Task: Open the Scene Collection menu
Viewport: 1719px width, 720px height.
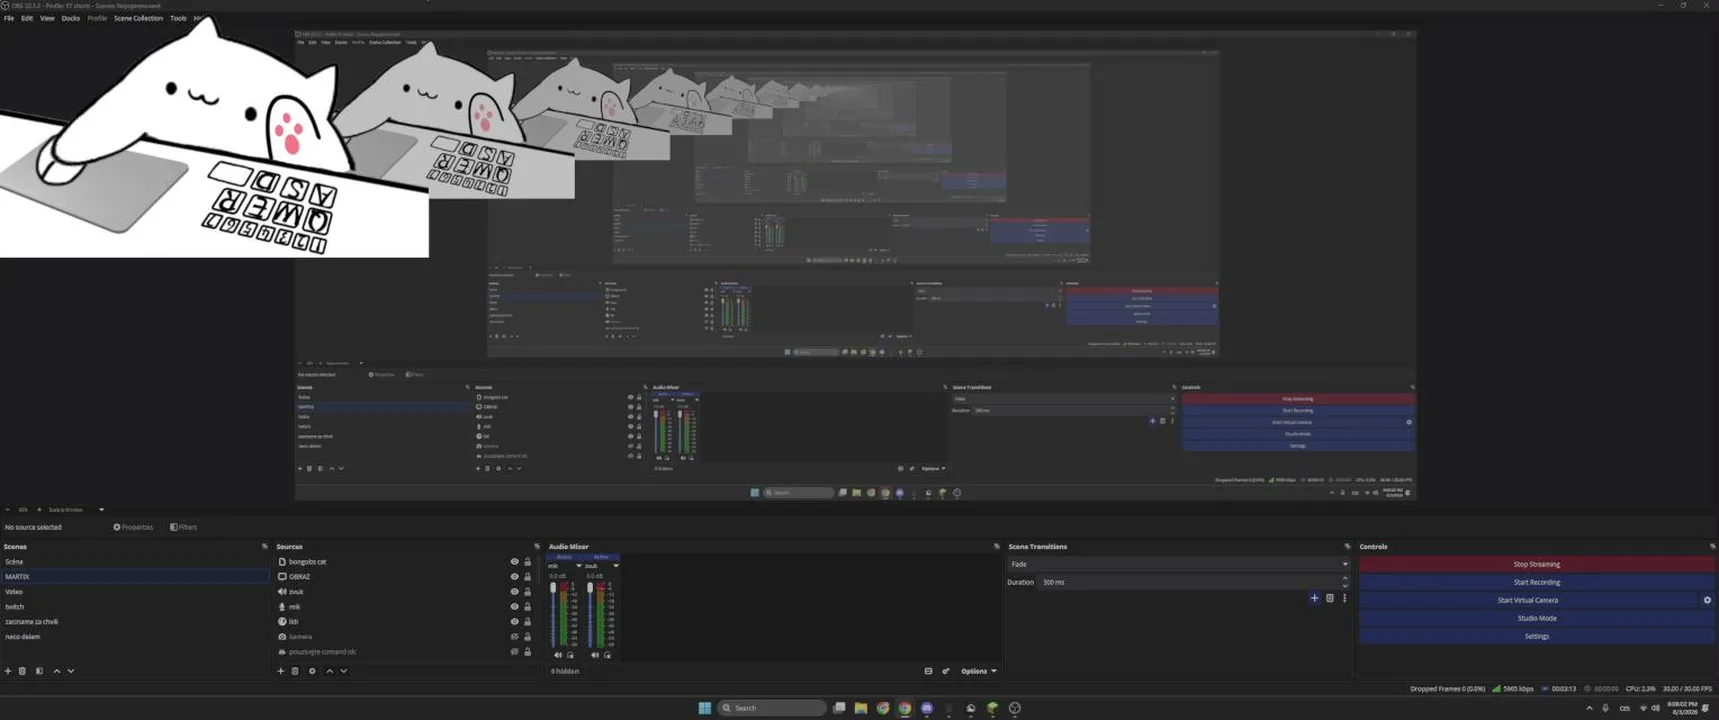Action: coord(138,18)
